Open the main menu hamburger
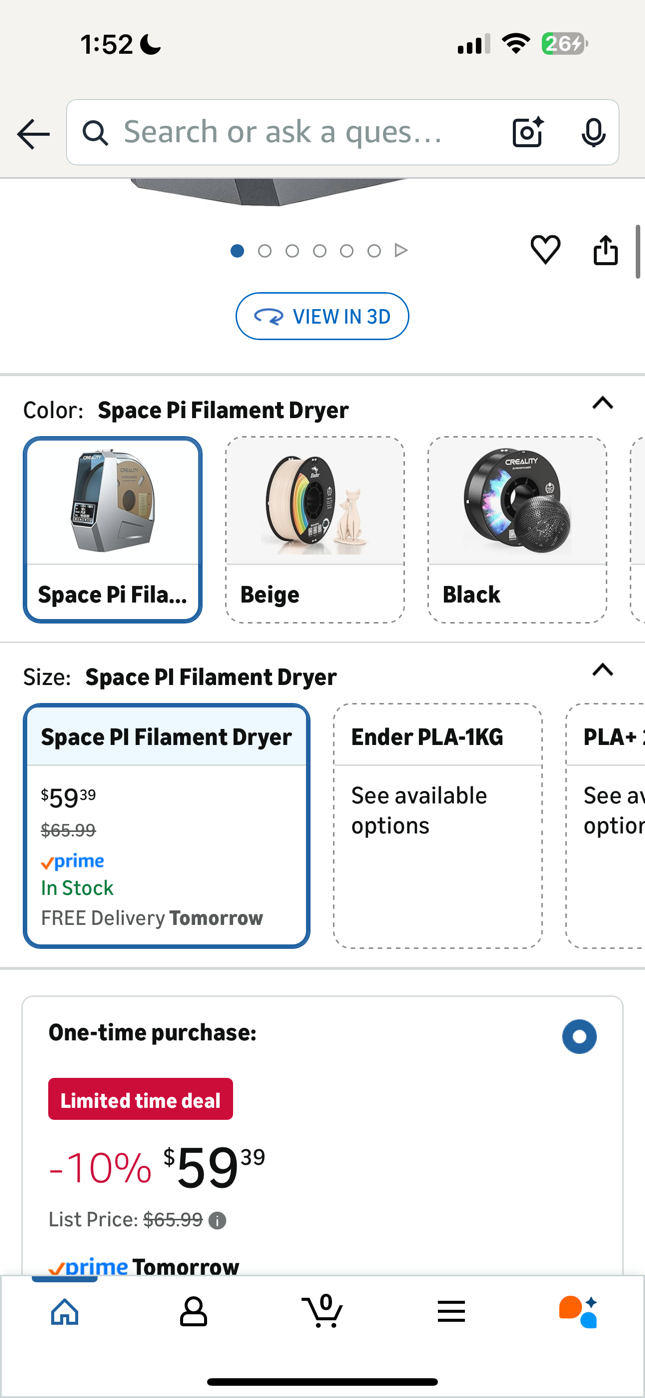This screenshot has height=1398, width=645. pyautogui.click(x=451, y=1310)
